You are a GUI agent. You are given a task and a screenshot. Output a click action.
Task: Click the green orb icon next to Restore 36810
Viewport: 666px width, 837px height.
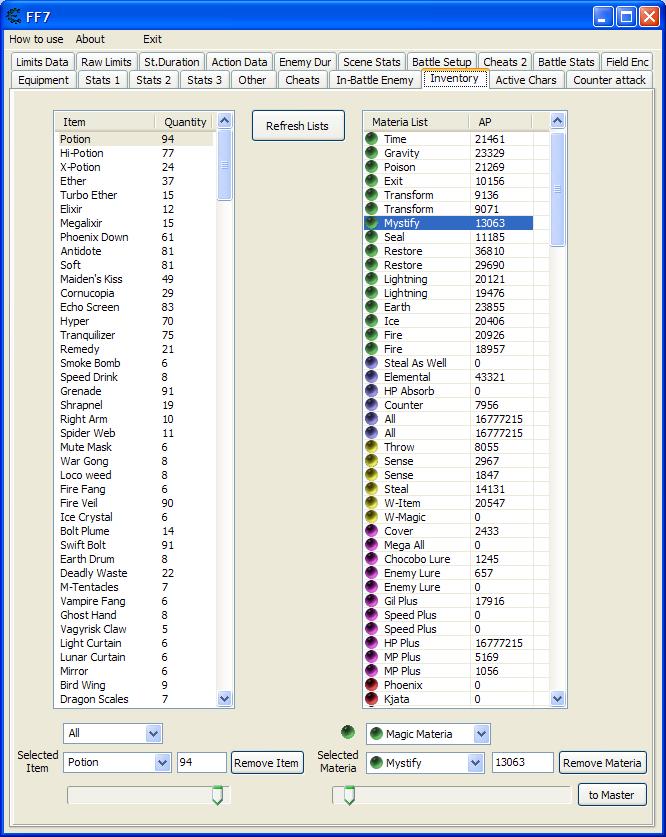pos(372,251)
